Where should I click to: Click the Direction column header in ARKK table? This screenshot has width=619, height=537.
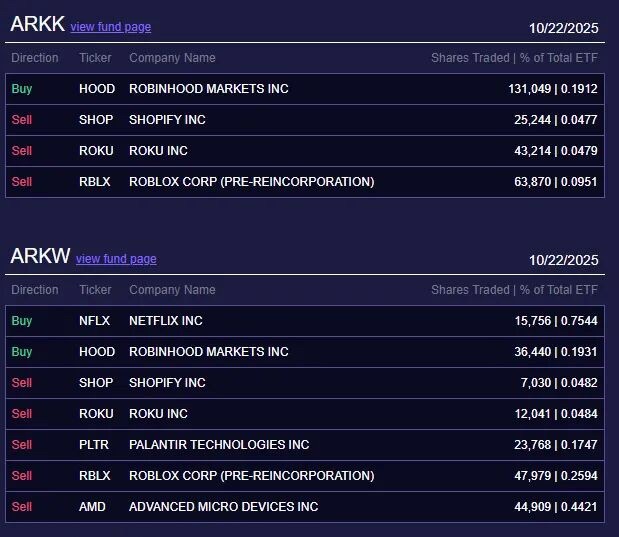35,58
